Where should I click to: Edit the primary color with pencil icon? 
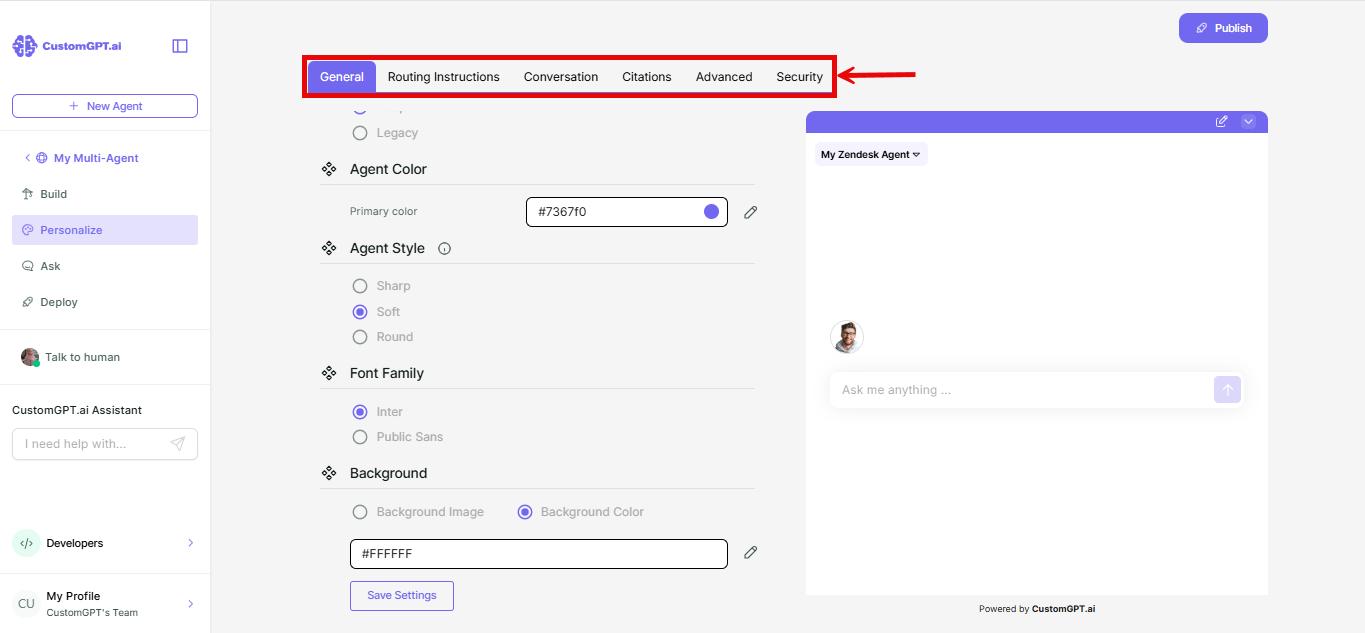pyautogui.click(x=751, y=212)
